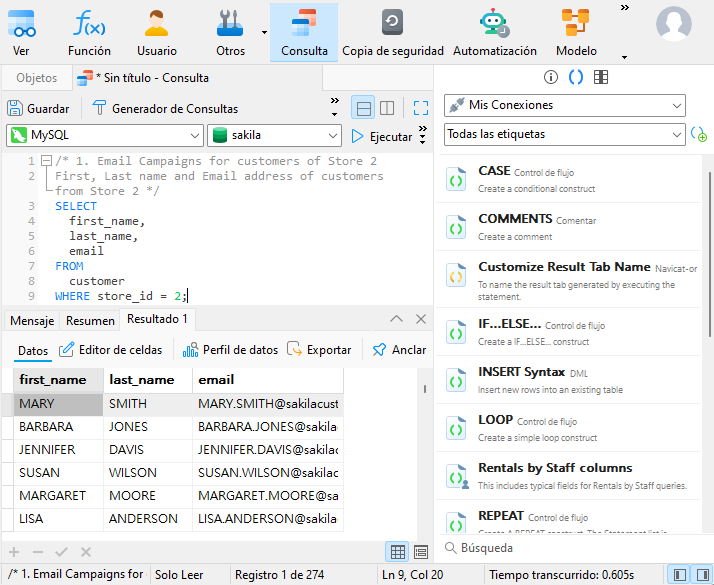
Task: Click Exportar results
Action: point(319,350)
